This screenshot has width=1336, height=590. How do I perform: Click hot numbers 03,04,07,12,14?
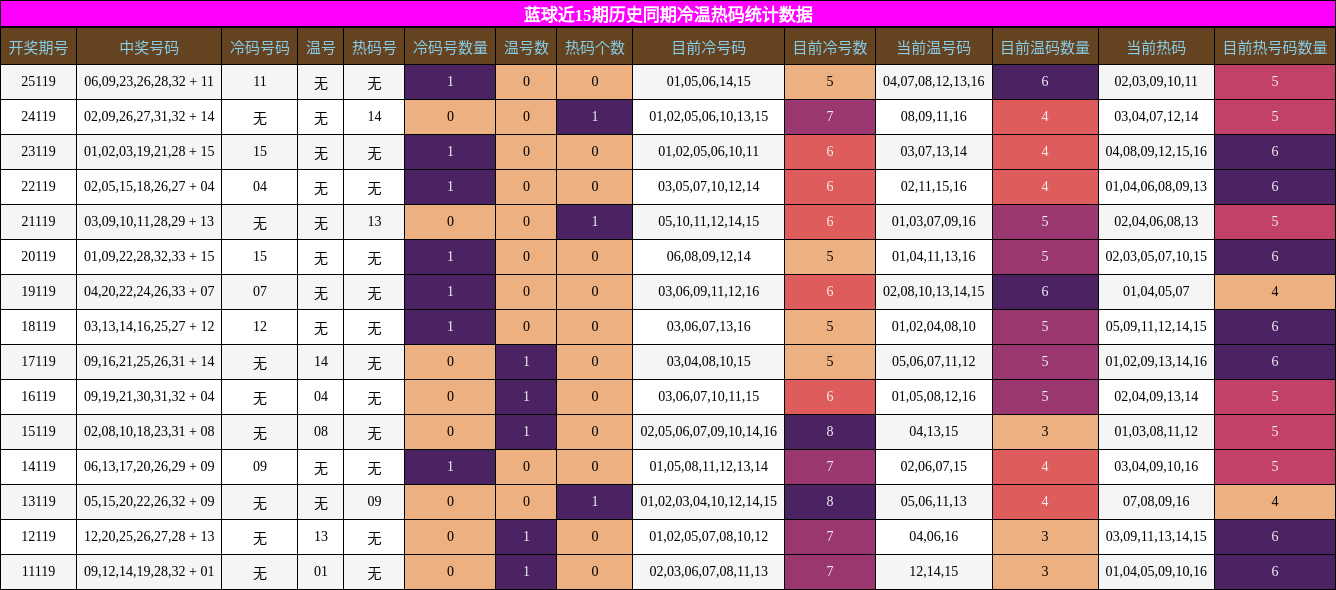1156,117
